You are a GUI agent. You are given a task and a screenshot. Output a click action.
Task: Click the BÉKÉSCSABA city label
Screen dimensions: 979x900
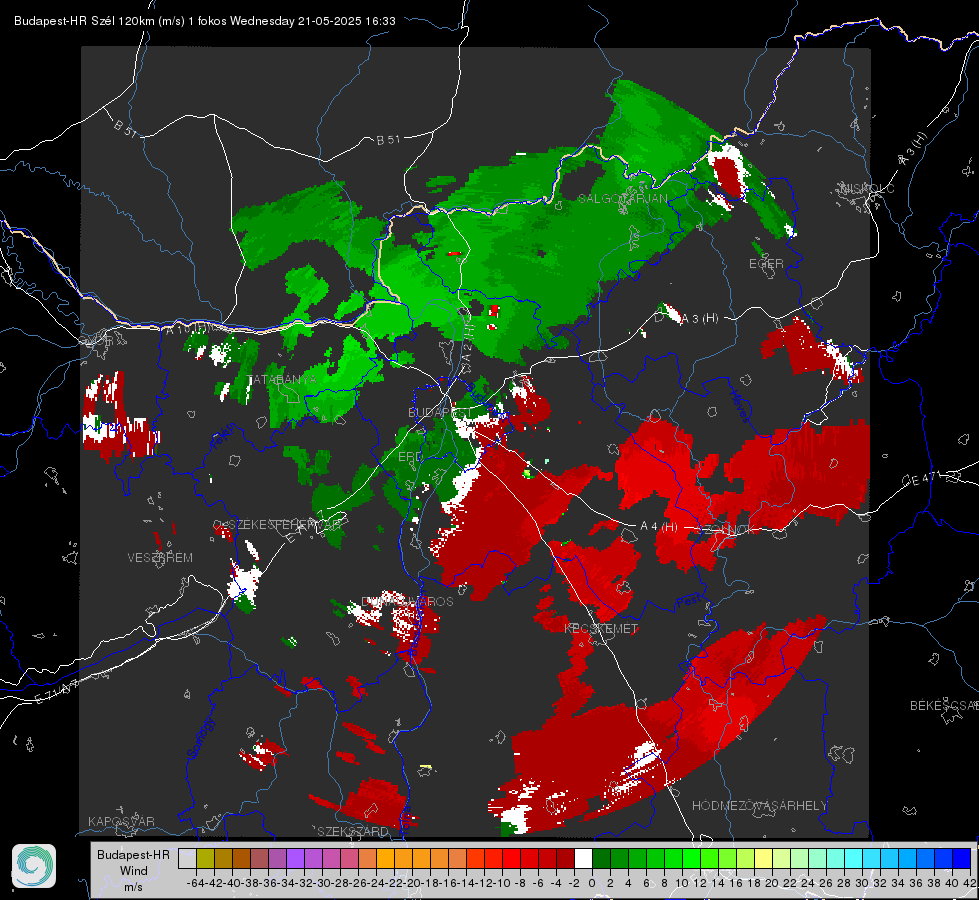944,706
